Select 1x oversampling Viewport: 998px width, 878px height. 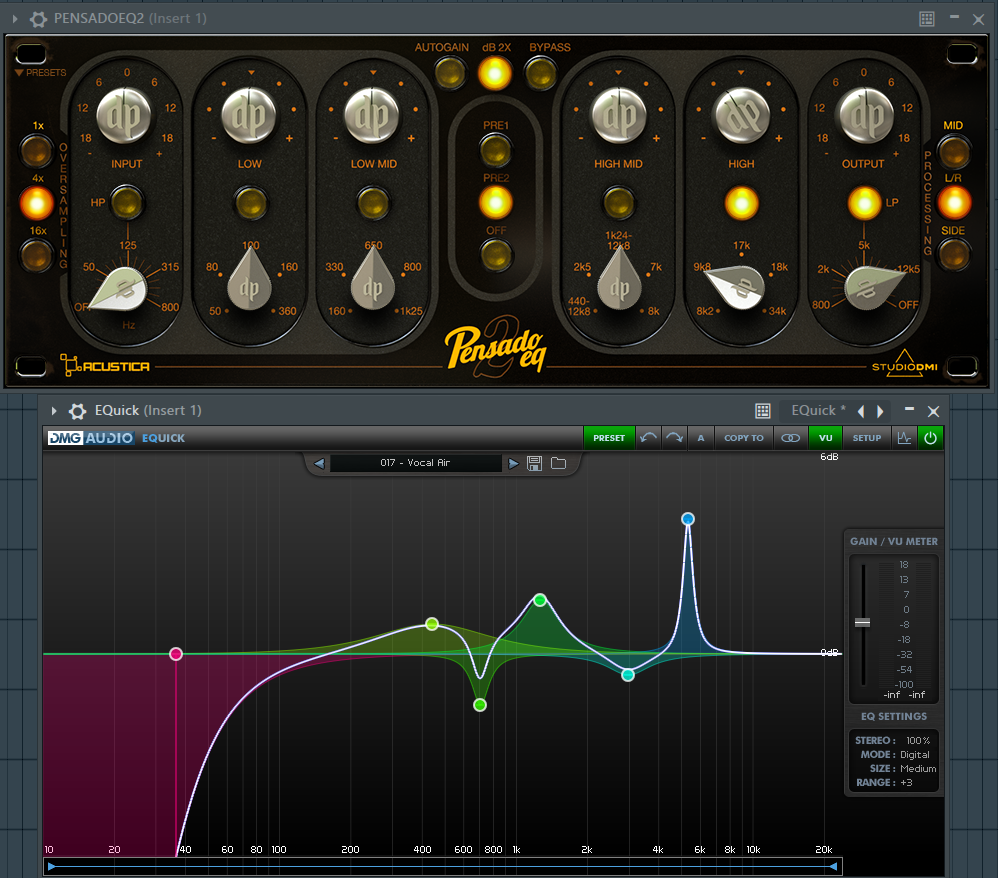[36, 151]
